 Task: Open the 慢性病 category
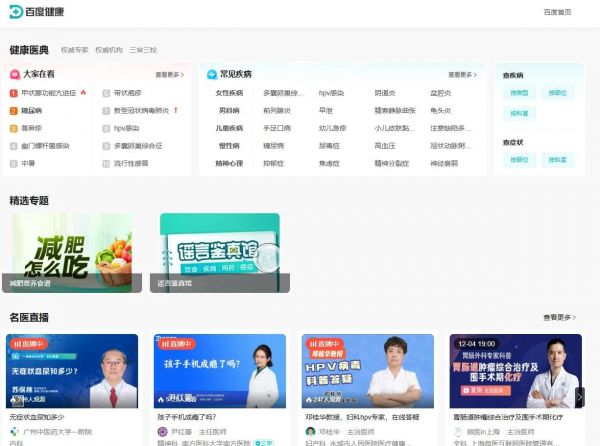pyautogui.click(x=229, y=146)
